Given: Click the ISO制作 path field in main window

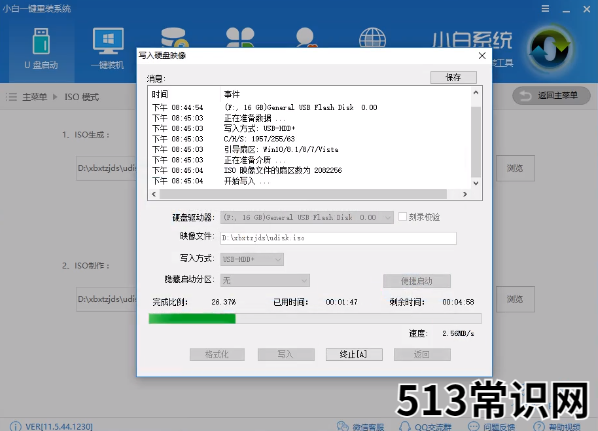Looking at the screenshot, I should click(x=106, y=299).
